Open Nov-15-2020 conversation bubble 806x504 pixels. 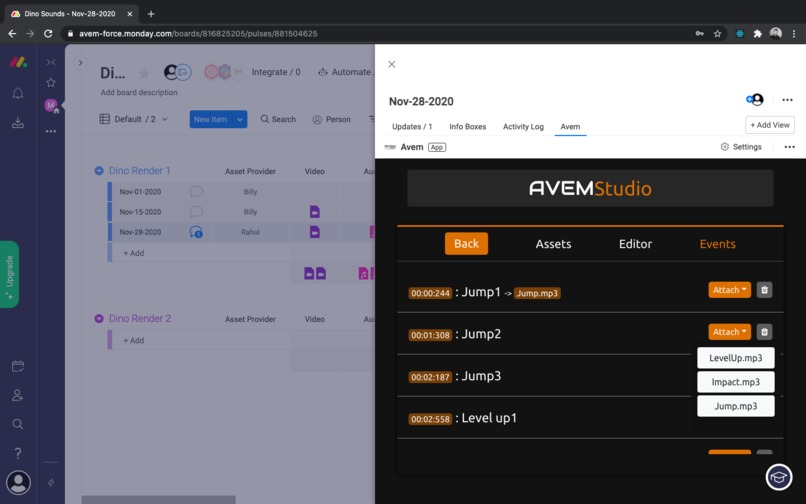click(196, 212)
